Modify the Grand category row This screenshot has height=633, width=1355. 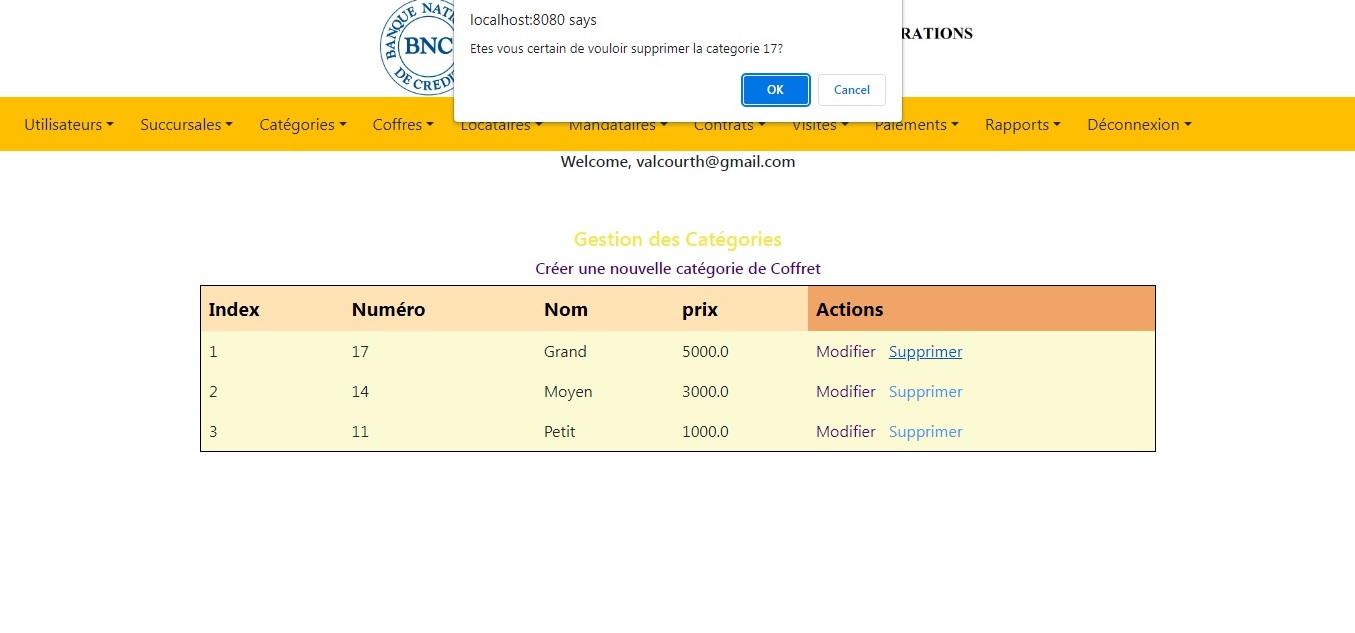[x=845, y=352]
